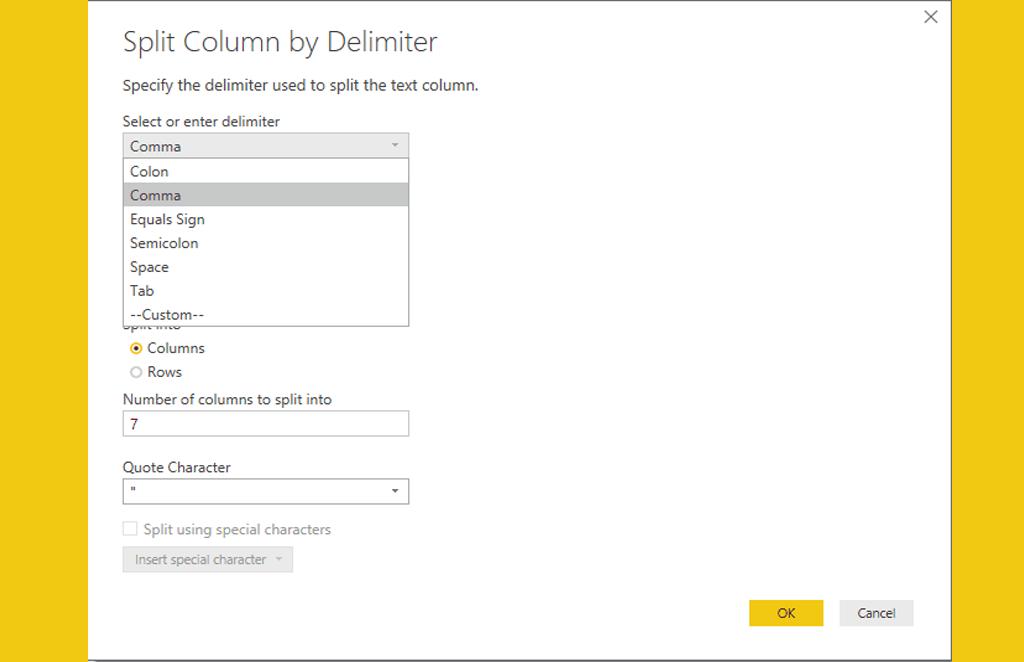
Task: Choose Comma in the delimiter list
Action: pyautogui.click(x=156, y=195)
